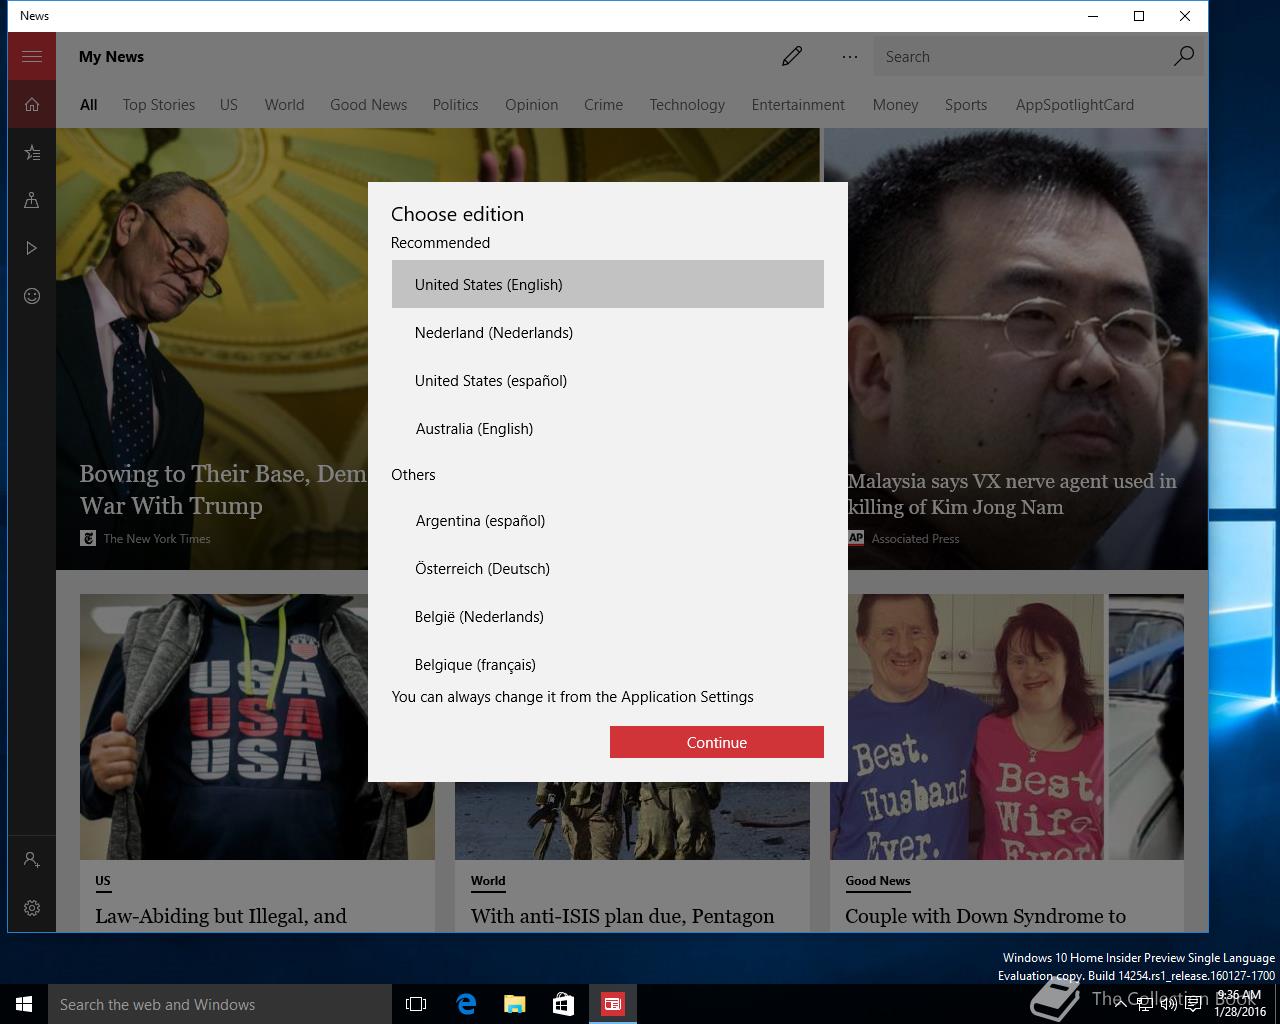Select Österreich (Deutsch) edition
Viewport: 1280px width, 1024px height.
point(608,568)
